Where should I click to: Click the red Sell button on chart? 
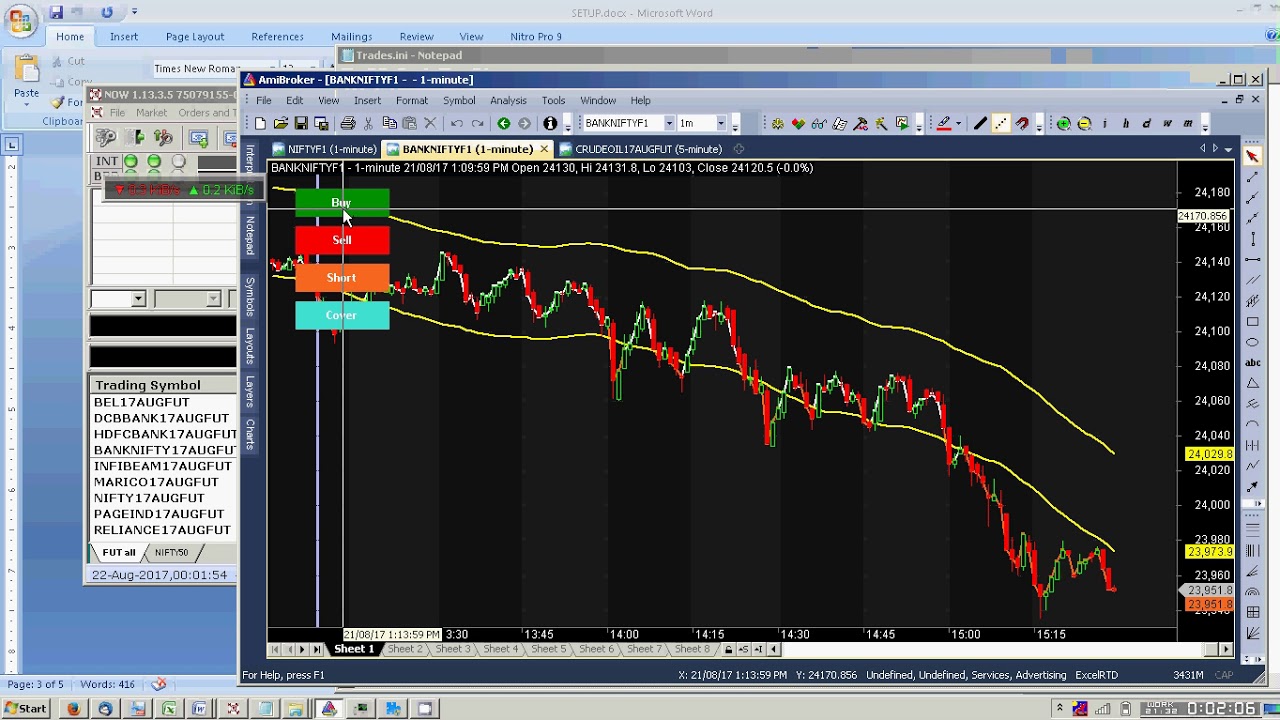point(342,240)
